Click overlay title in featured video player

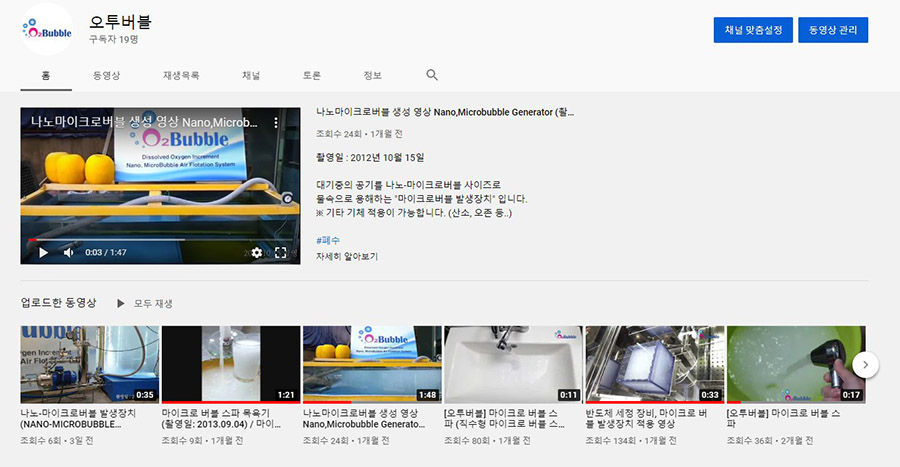click(x=144, y=122)
